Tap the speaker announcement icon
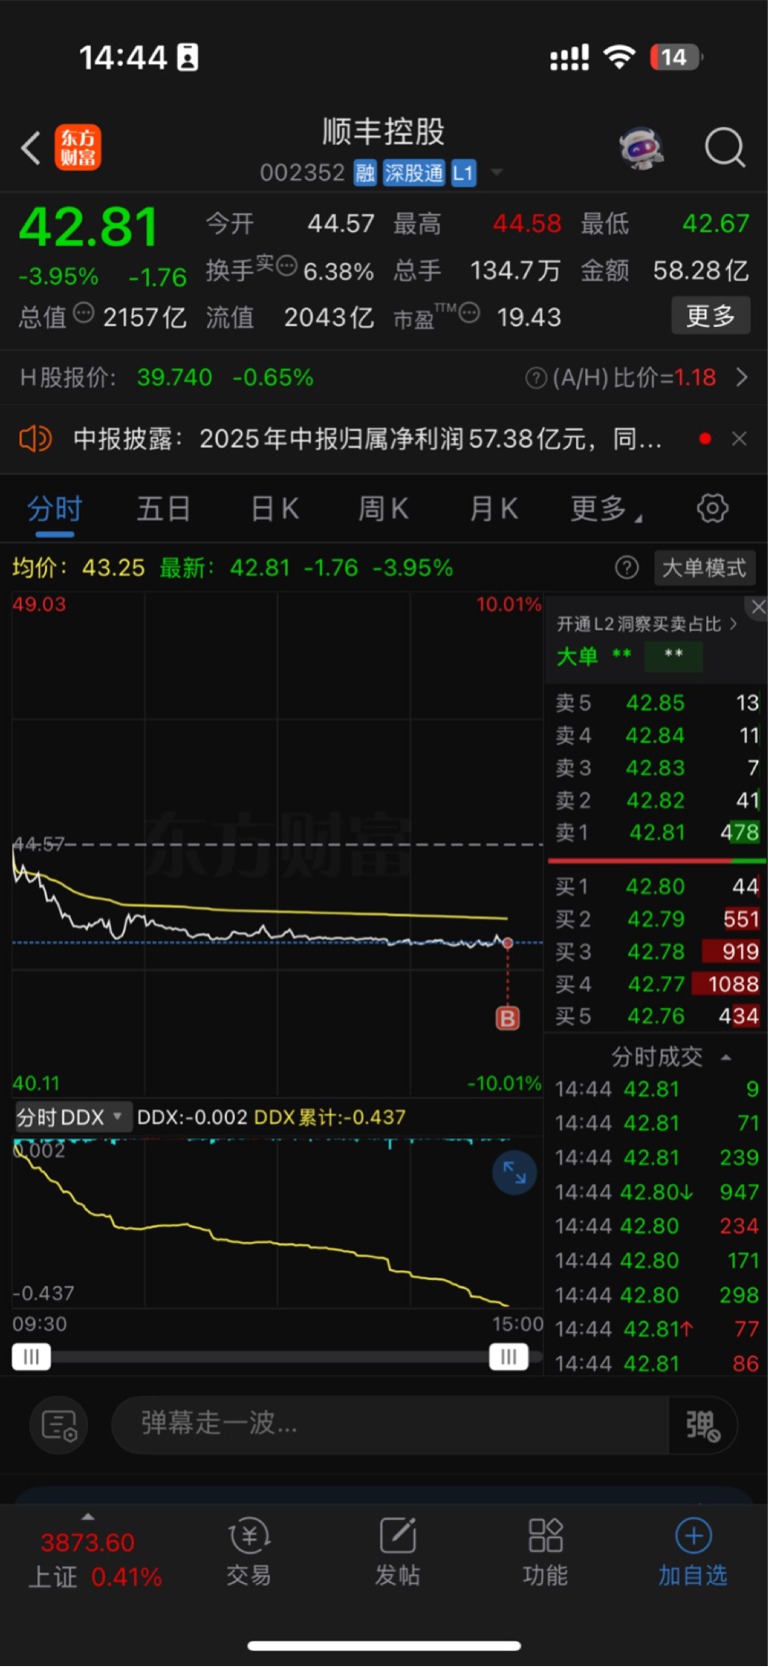768x1667 pixels. coord(35,438)
